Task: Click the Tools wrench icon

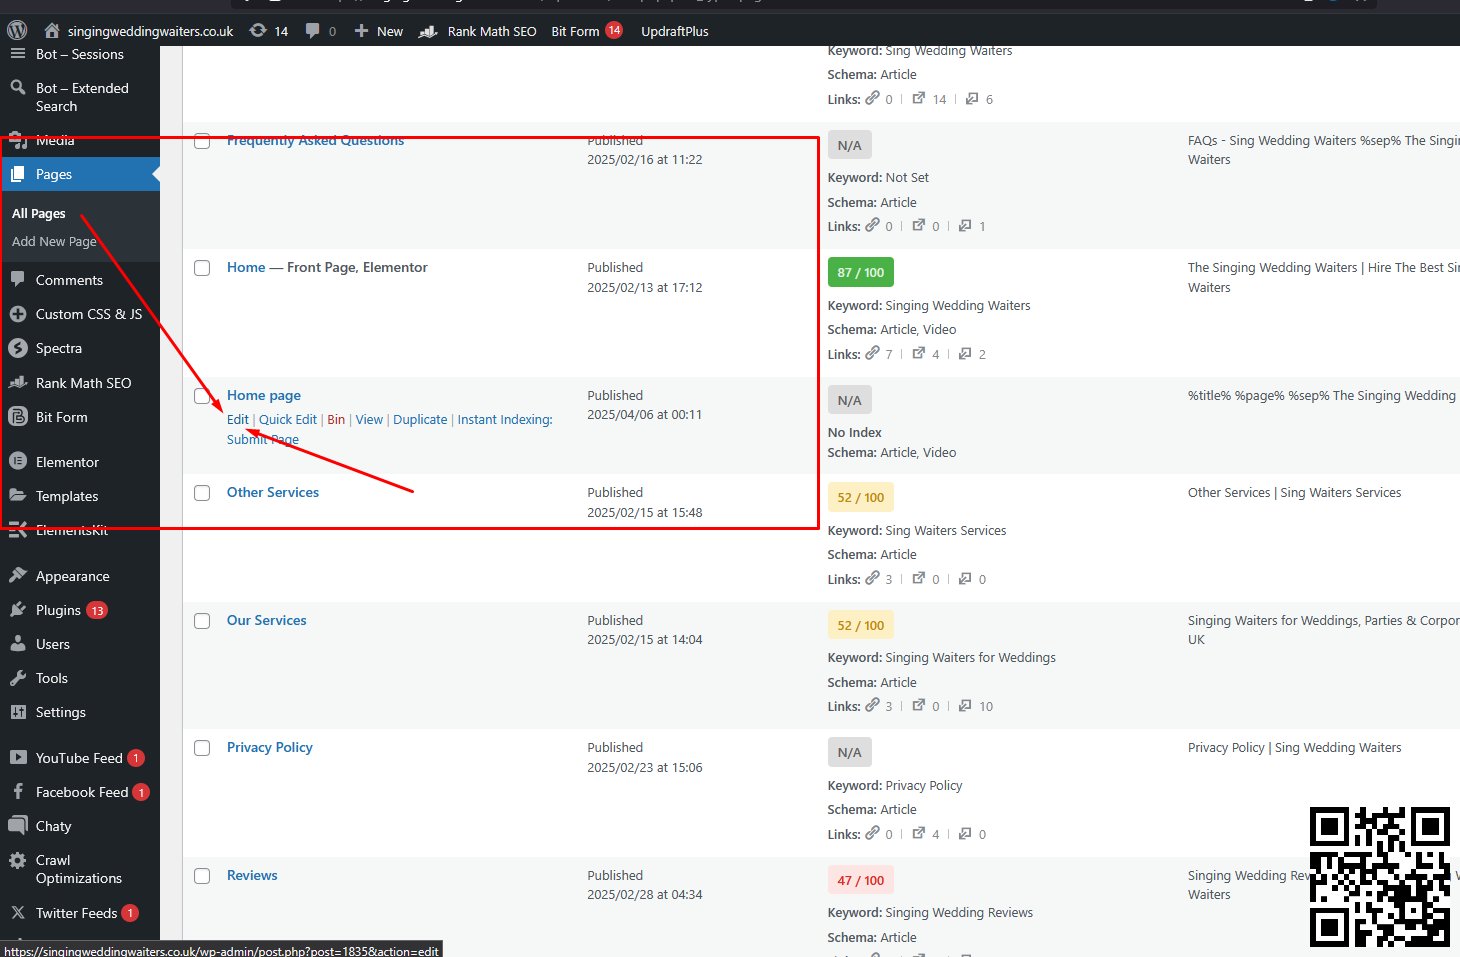Action: point(18,678)
